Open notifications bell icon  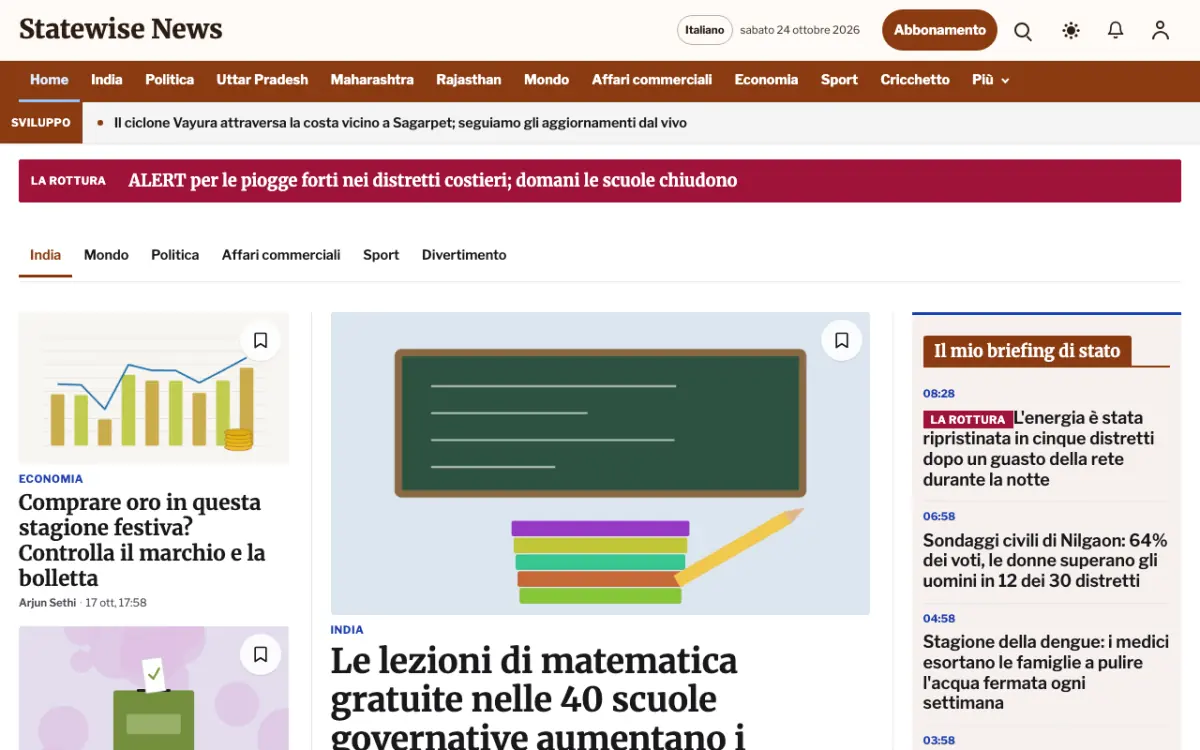[x=1116, y=30]
